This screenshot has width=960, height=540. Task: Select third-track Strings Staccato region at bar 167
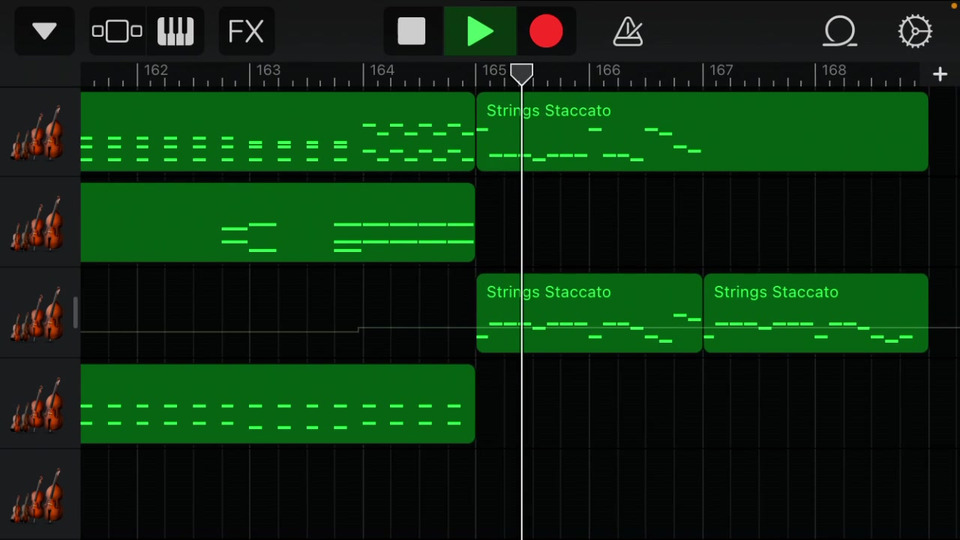click(816, 313)
